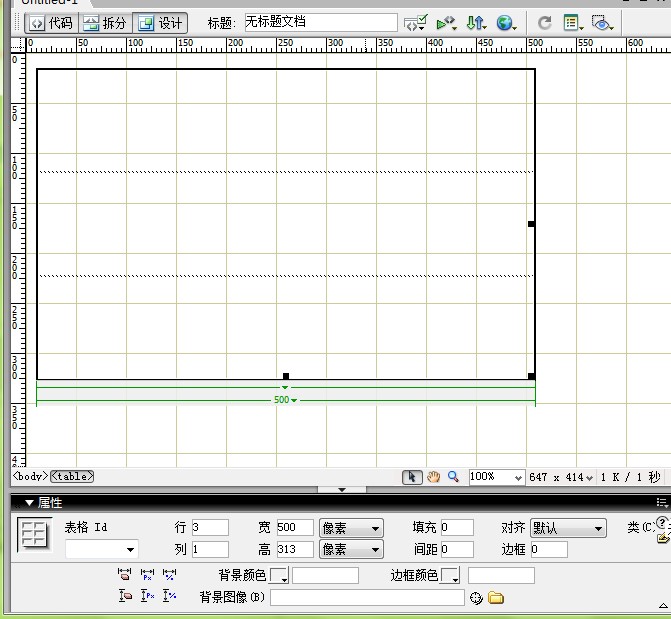Choose the Hand tool
The image size is (671, 619).
coord(433,476)
